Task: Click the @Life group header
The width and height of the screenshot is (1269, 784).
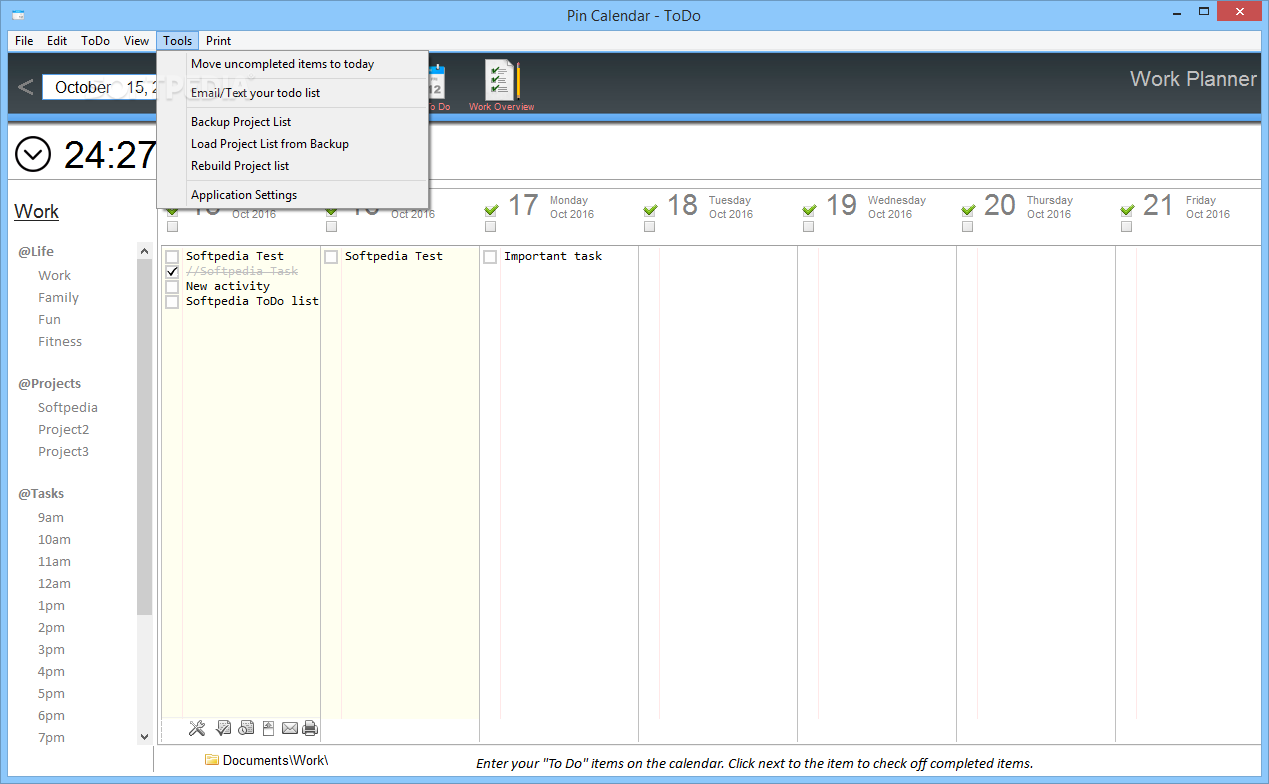Action: 35,252
